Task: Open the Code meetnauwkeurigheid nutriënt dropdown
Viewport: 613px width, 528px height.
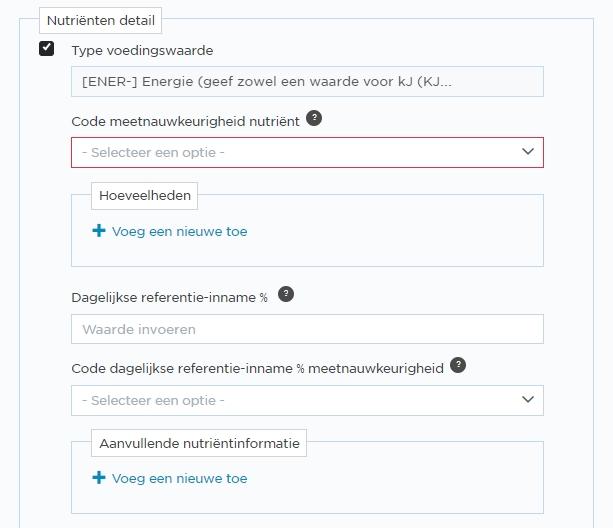Action: pos(307,152)
